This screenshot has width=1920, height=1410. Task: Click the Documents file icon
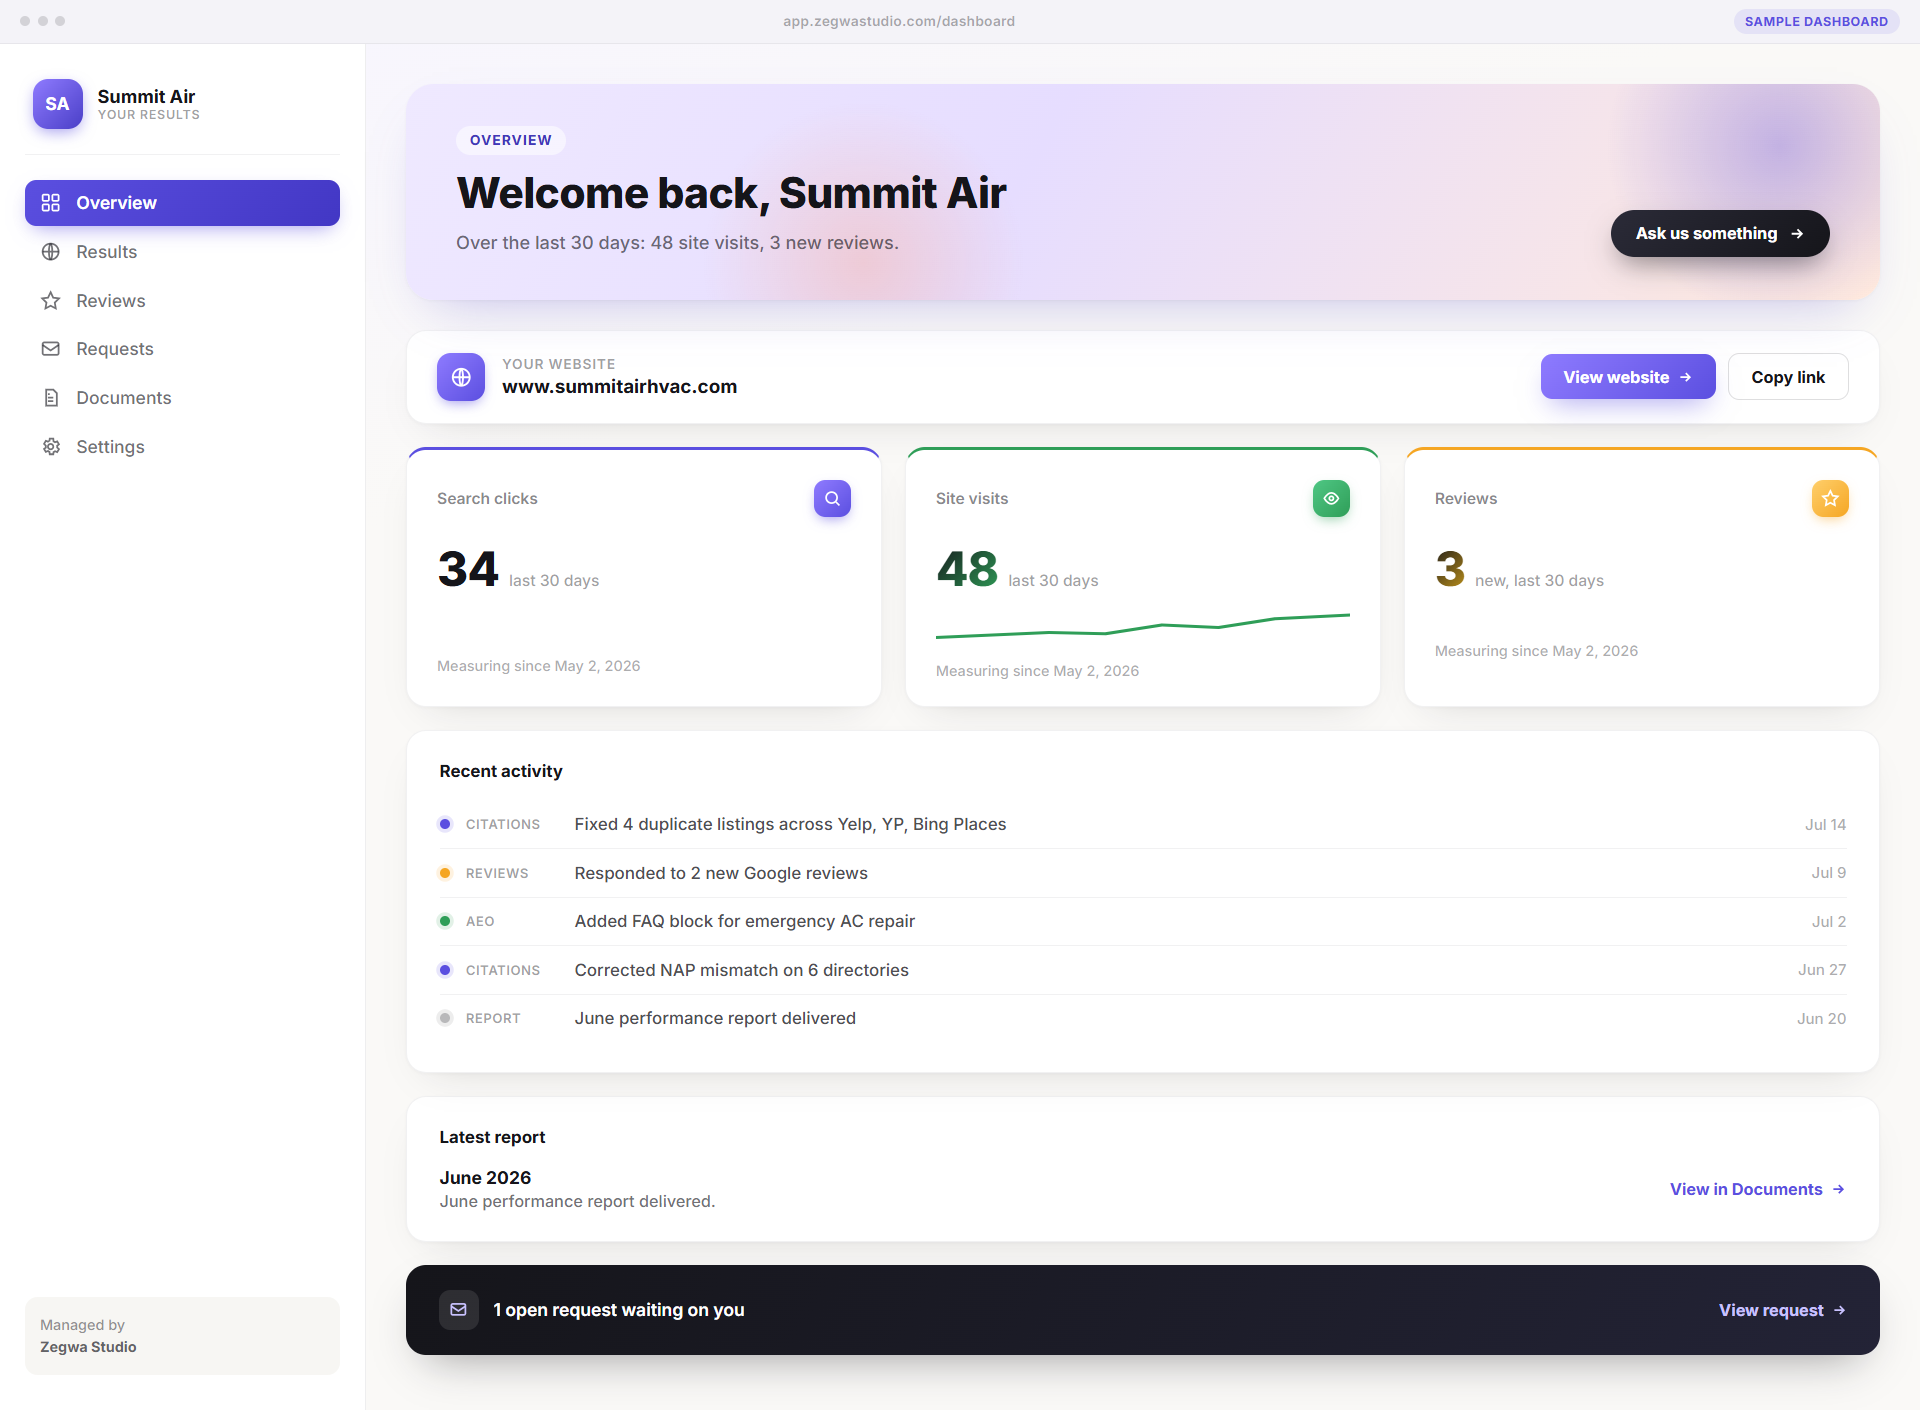(x=51, y=398)
